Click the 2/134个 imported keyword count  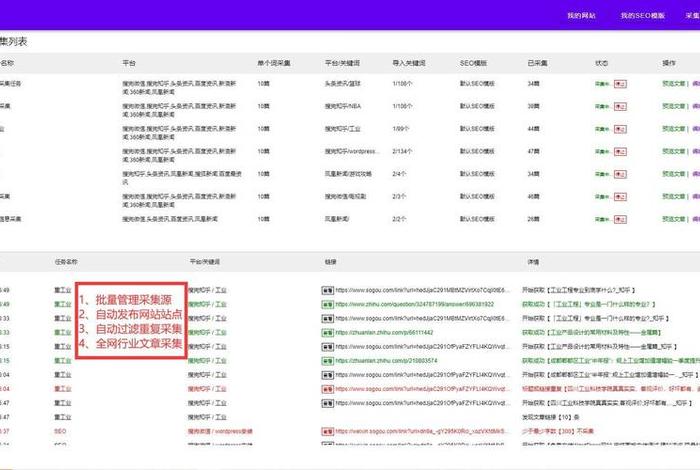402,151
